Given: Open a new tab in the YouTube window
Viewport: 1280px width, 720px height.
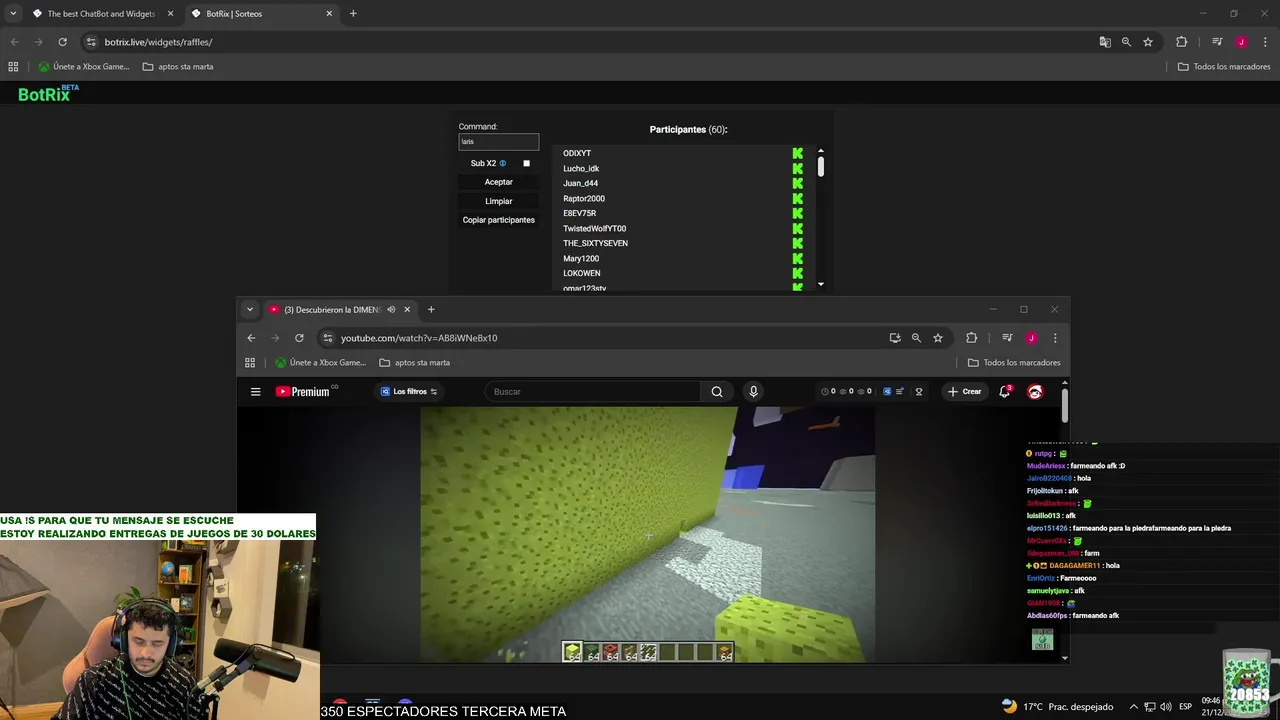Looking at the screenshot, I should (431, 310).
